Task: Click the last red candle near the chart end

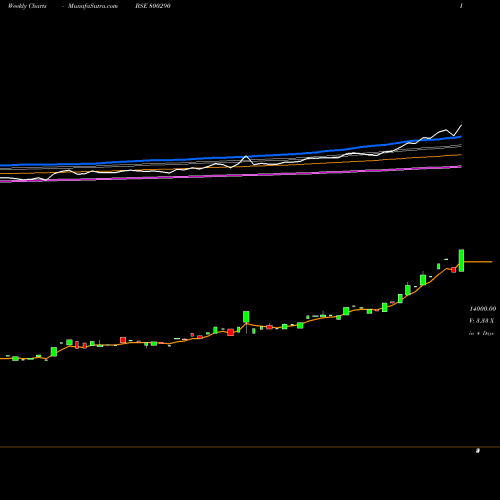Action: pos(453,270)
